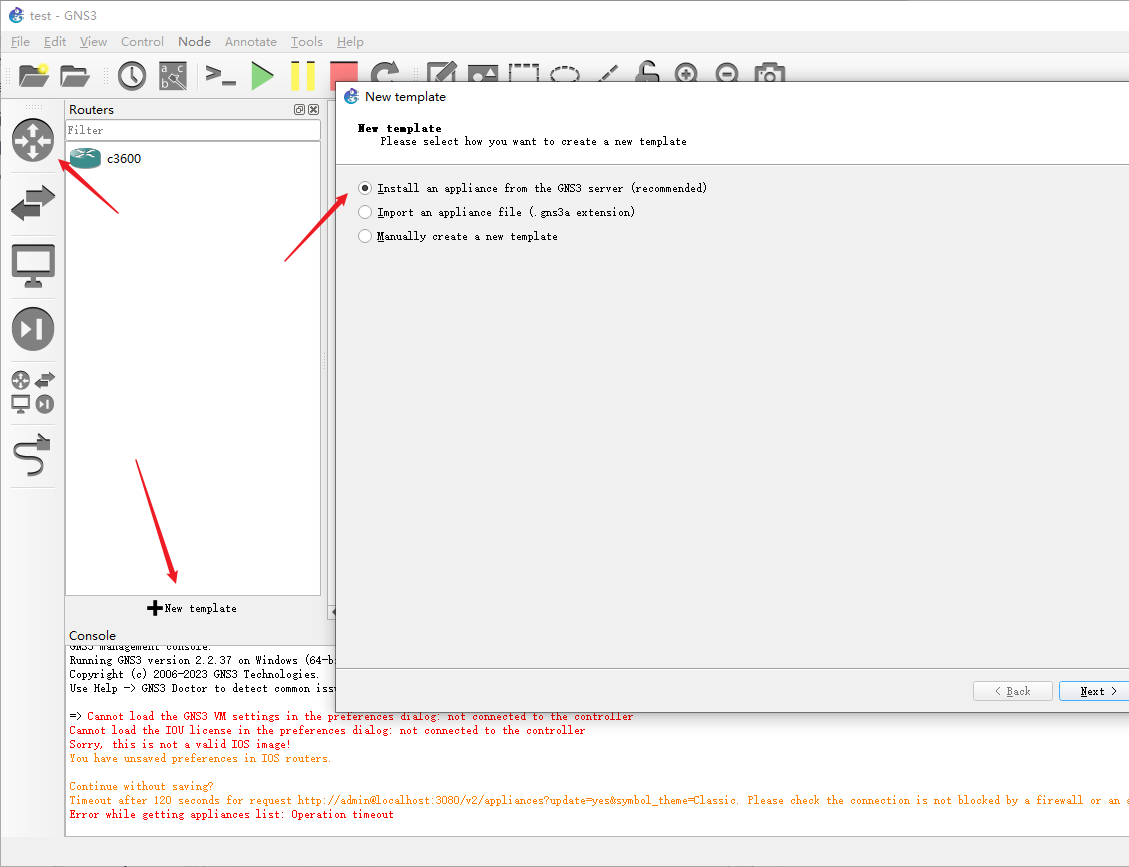The width and height of the screenshot is (1129, 867).
Task: Open the Manage snapshots clock icon
Action: (x=132, y=76)
